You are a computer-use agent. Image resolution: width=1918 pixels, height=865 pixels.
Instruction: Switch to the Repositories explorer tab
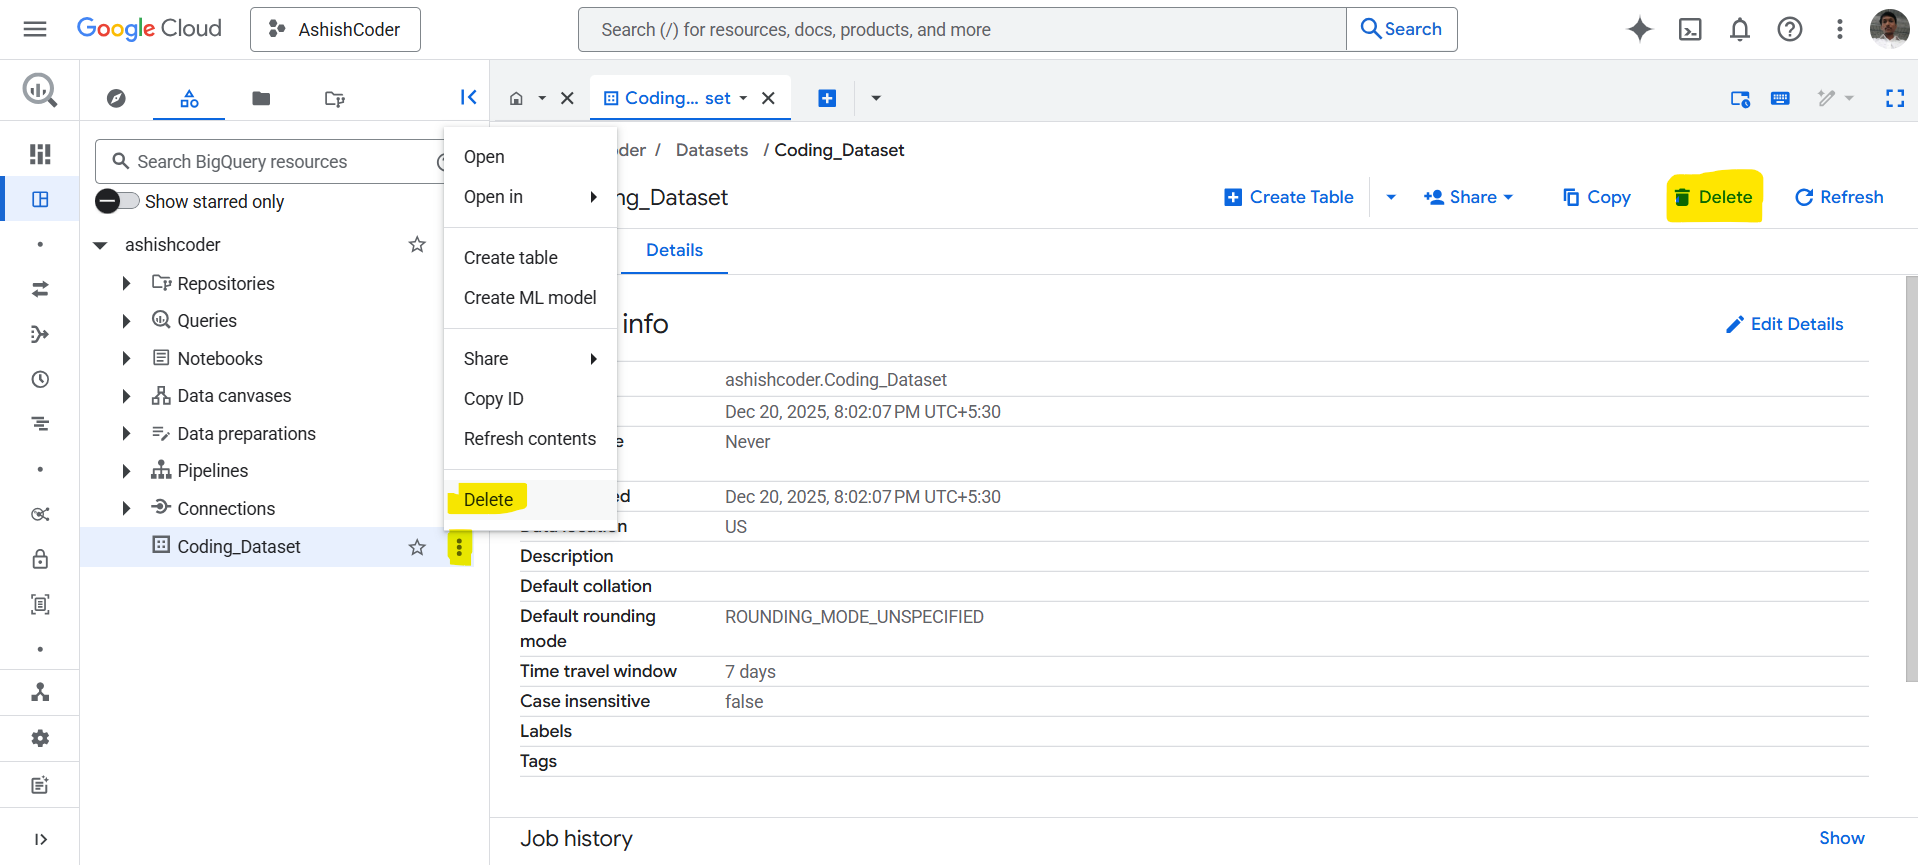[335, 98]
